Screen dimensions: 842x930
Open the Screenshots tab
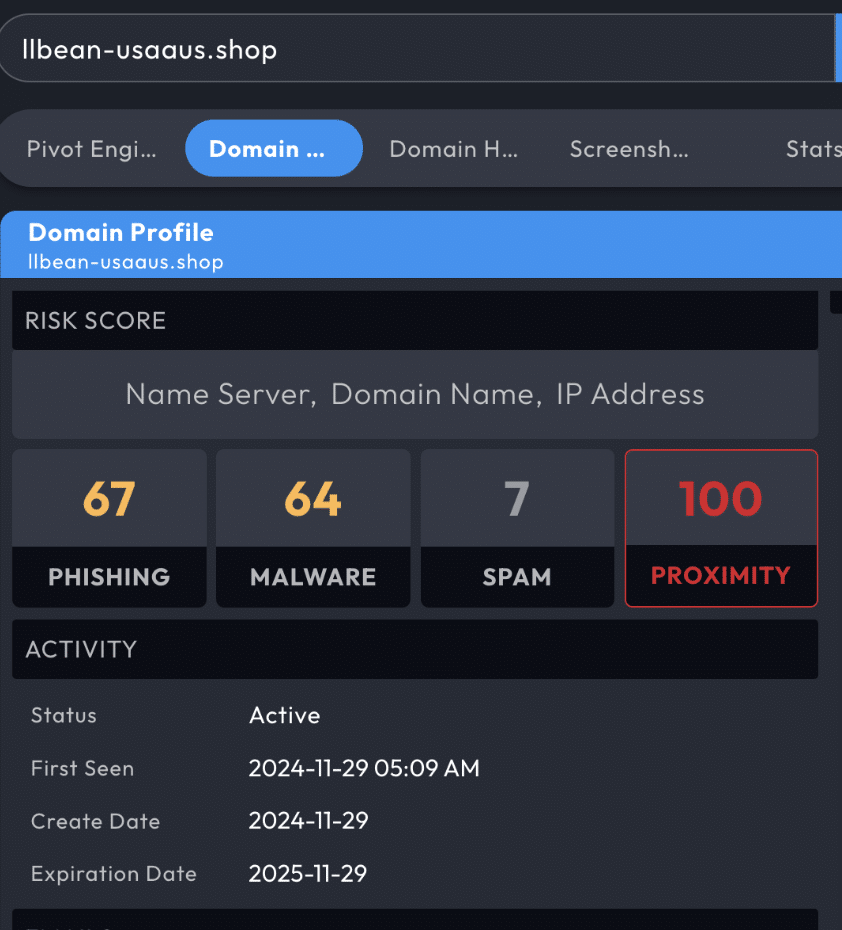pyautogui.click(x=629, y=149)
